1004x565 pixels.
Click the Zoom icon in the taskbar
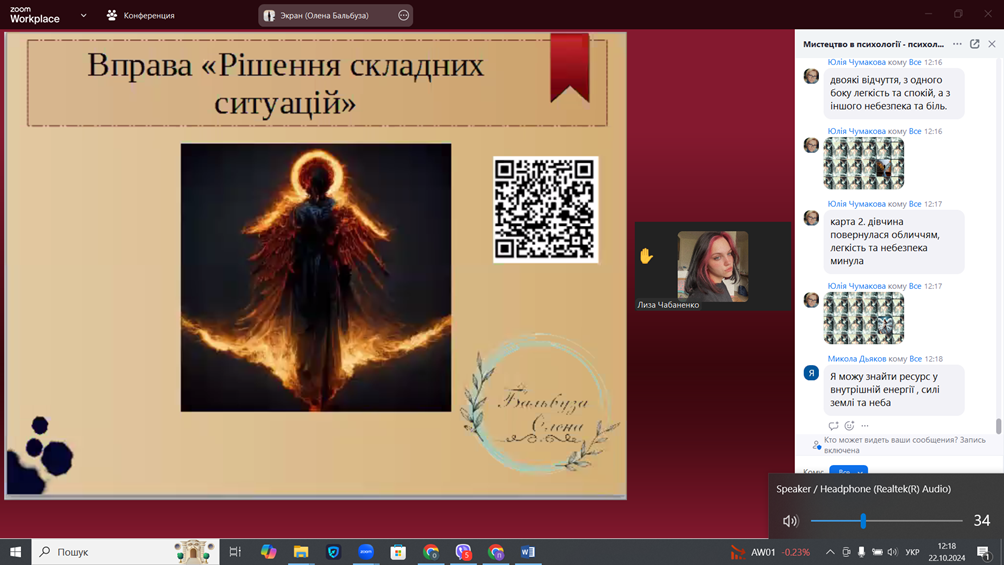coord(366,552)
